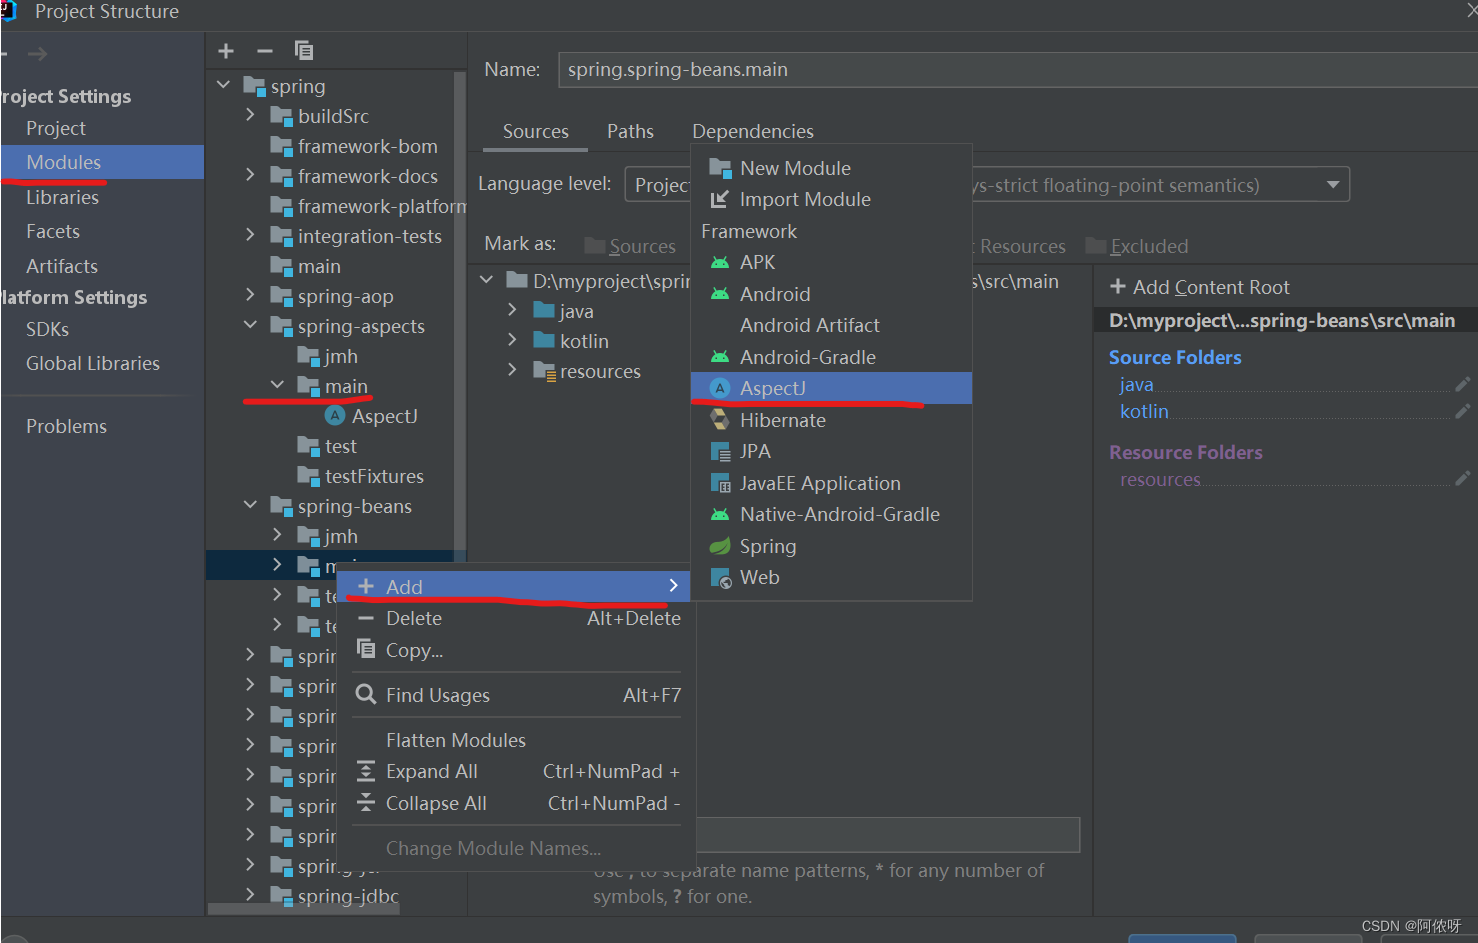Collapse the spring-aspects module node
The image size is (1478, 943).
(x=250, y=325)
